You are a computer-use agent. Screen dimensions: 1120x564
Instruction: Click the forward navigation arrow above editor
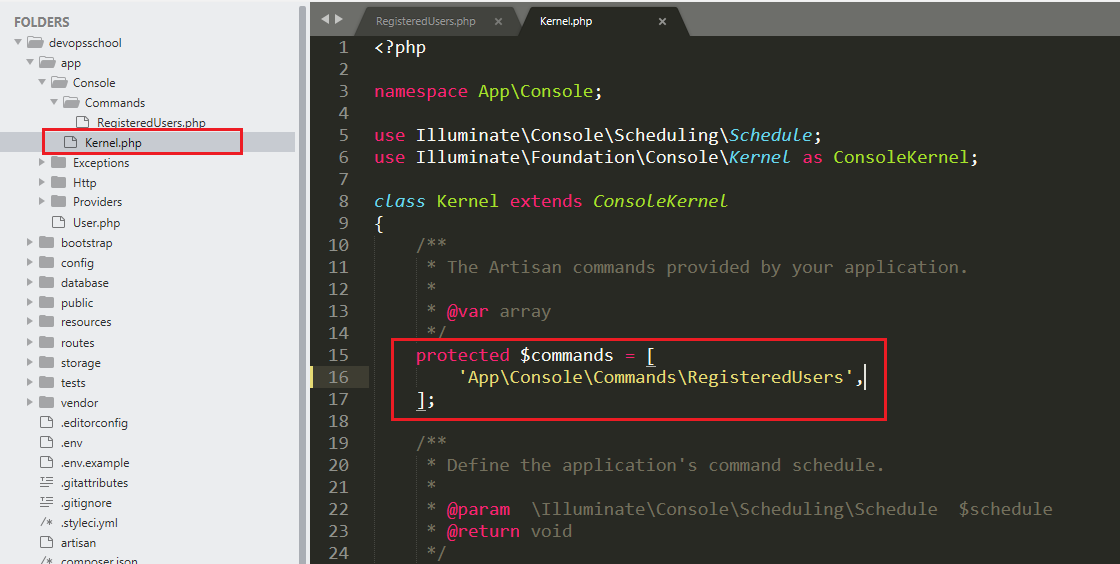click(x=338, y=20)
